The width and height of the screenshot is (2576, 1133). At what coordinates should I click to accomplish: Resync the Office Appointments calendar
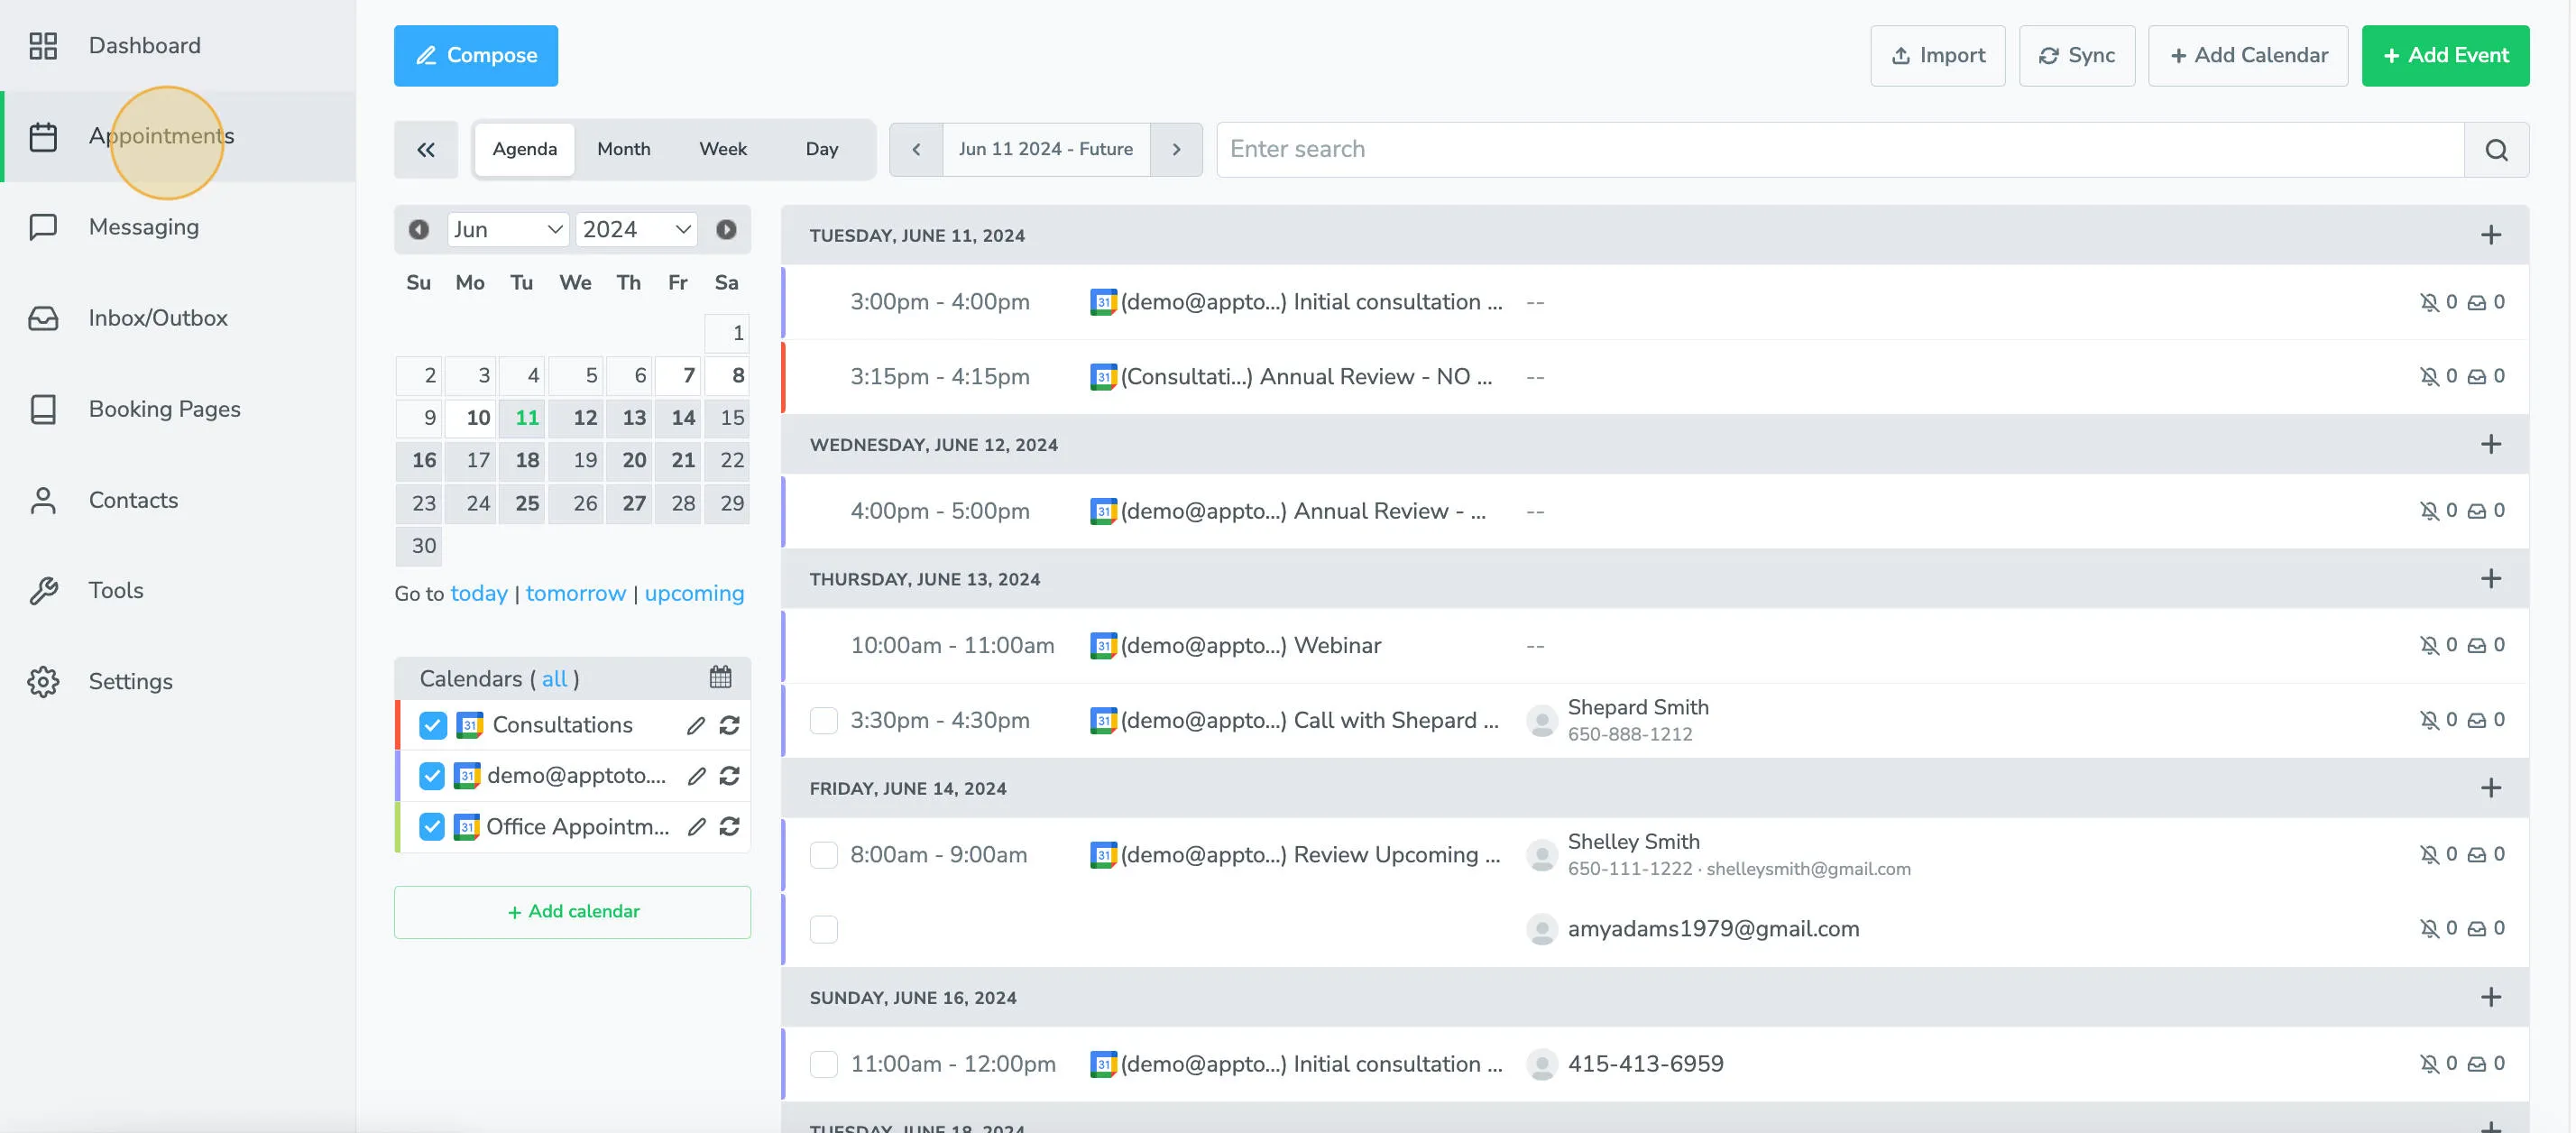(x=731, y=827)
